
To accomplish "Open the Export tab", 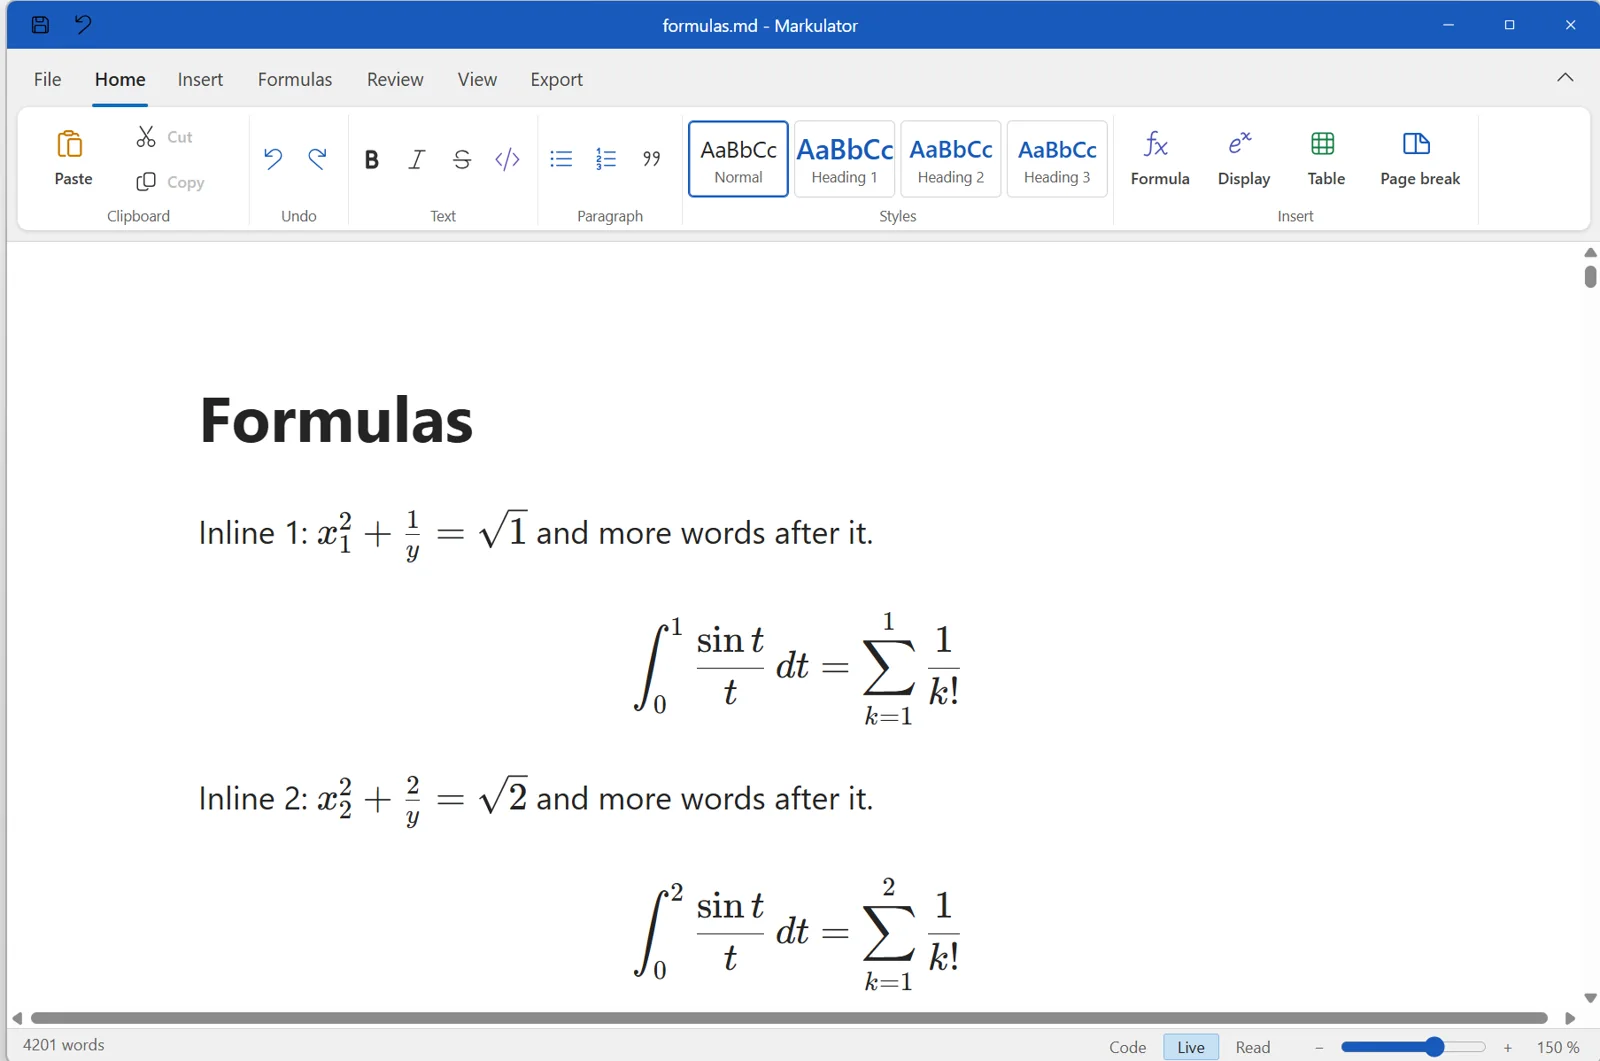I will click(556, 79).
